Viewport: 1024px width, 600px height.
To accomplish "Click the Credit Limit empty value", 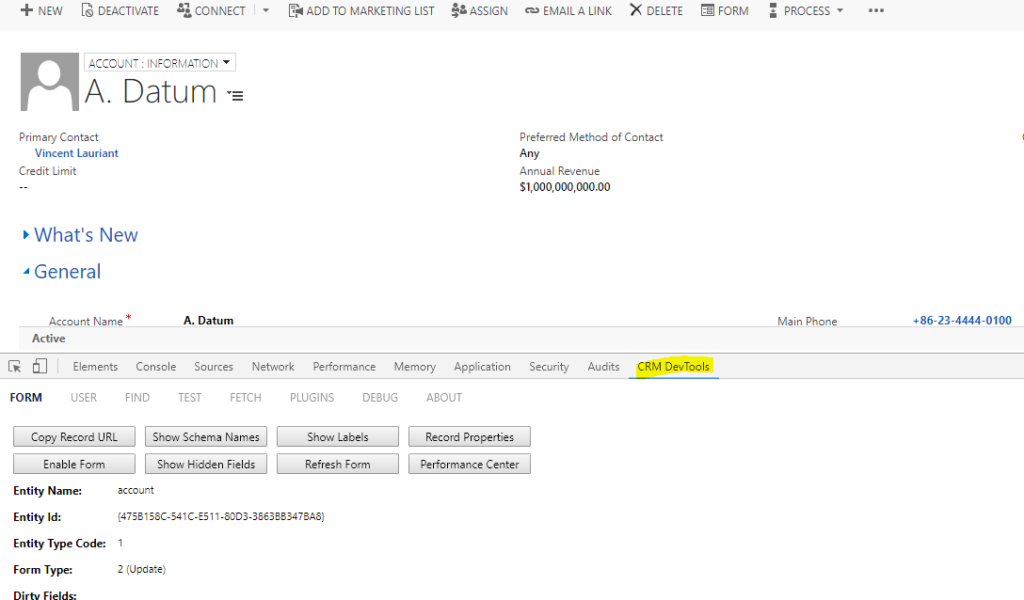I will [24, 187].
